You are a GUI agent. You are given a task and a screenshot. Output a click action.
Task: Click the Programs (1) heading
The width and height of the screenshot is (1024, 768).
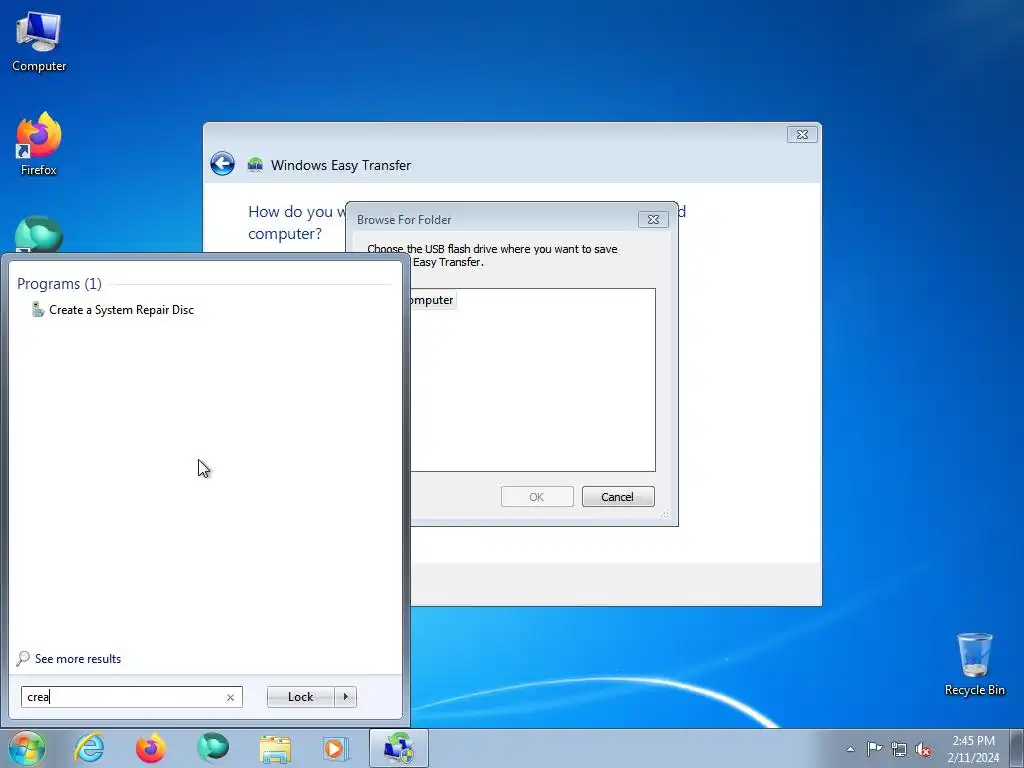pos(59,283)
